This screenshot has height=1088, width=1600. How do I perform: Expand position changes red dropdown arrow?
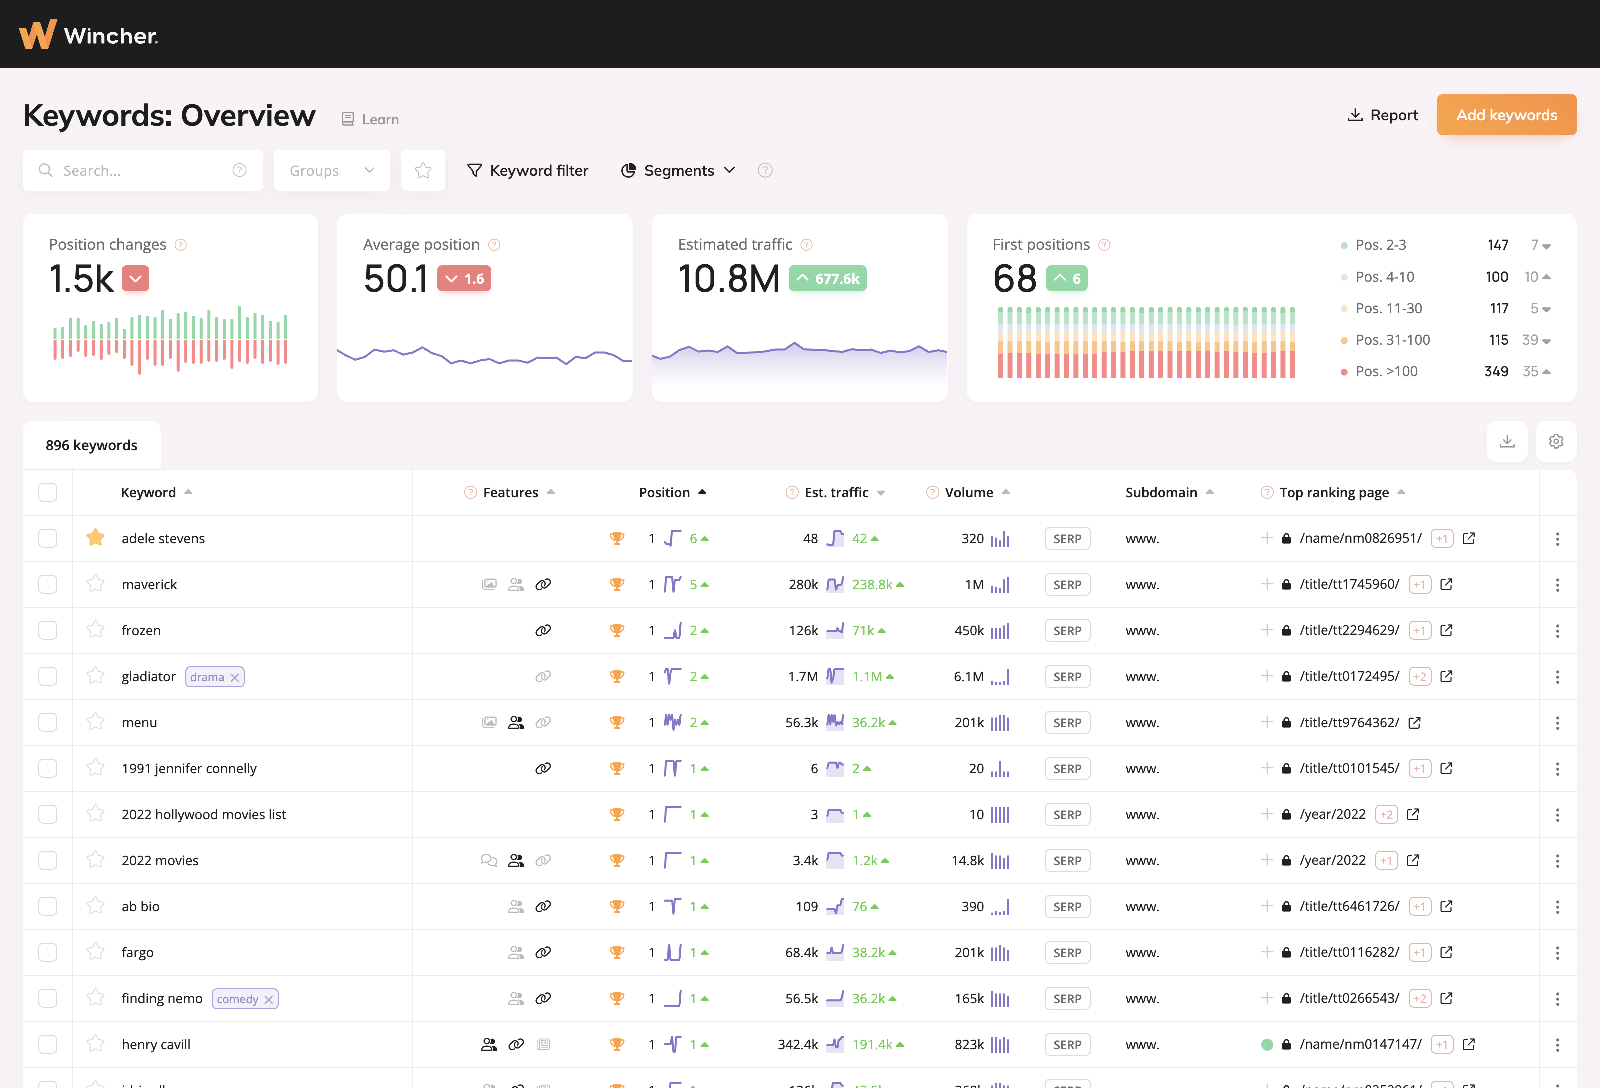coord(136,279)
